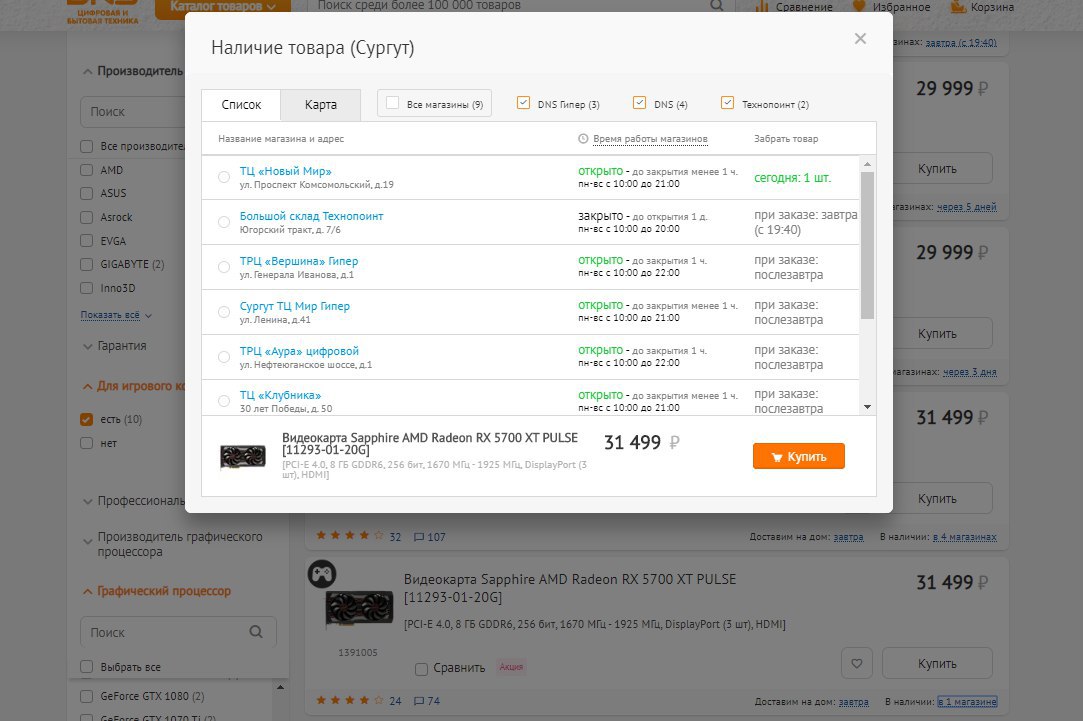
Task: Check the Сравнить checkbox on product card
Action: coord(421,669)
